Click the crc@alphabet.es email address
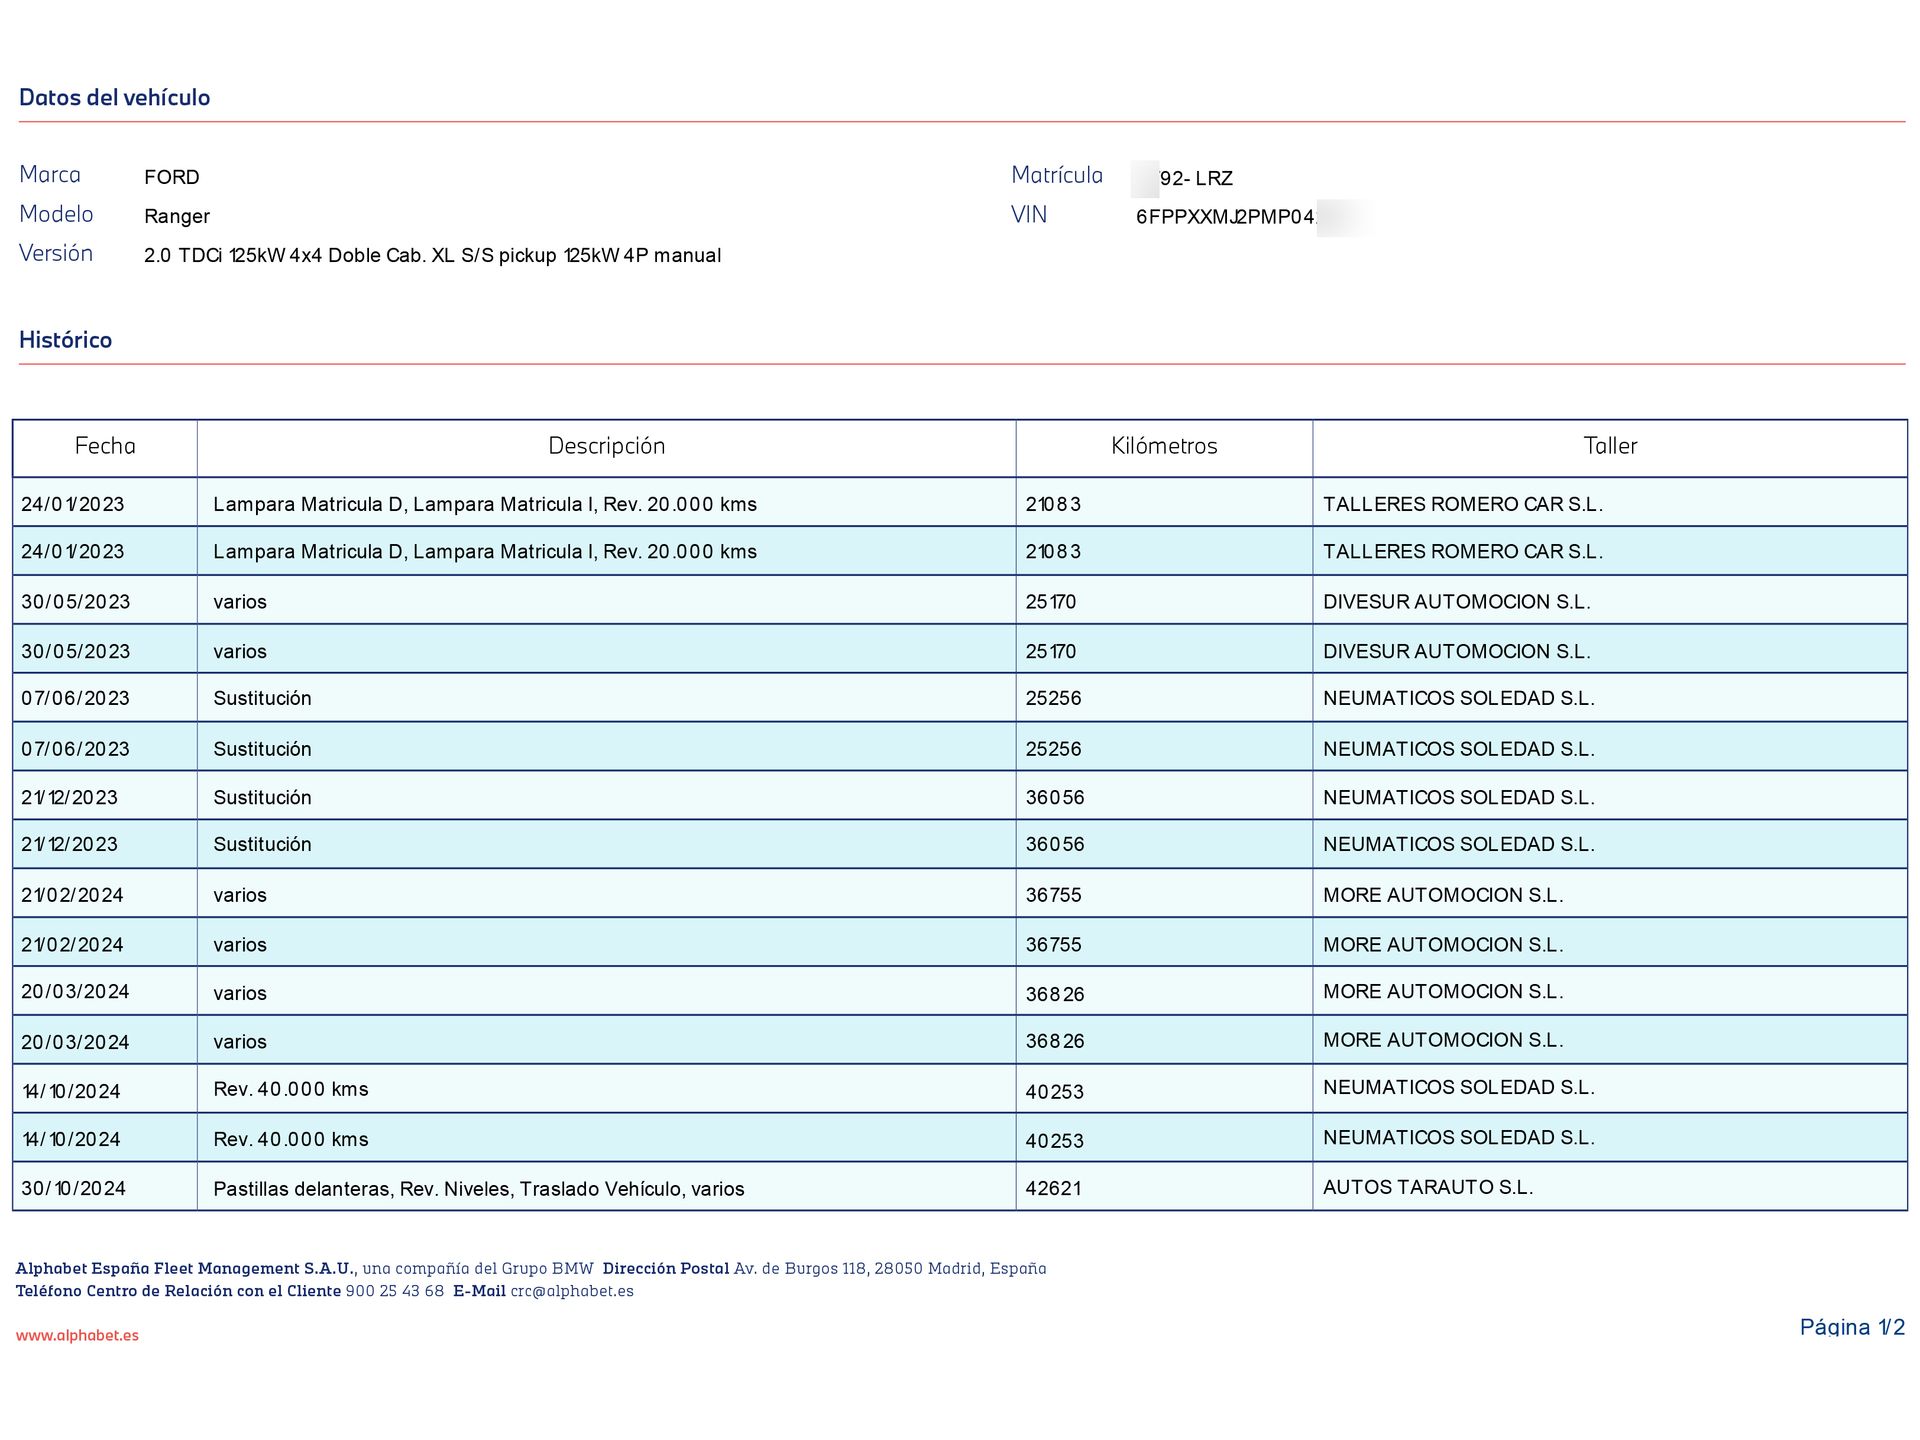 572,1291
